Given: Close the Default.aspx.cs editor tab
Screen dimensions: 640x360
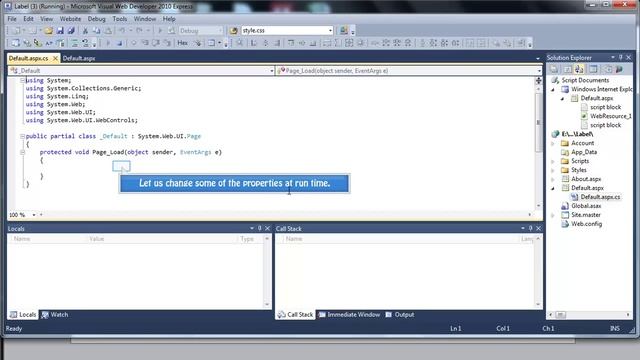Looking at the screenshot, I should pos(55,58).
